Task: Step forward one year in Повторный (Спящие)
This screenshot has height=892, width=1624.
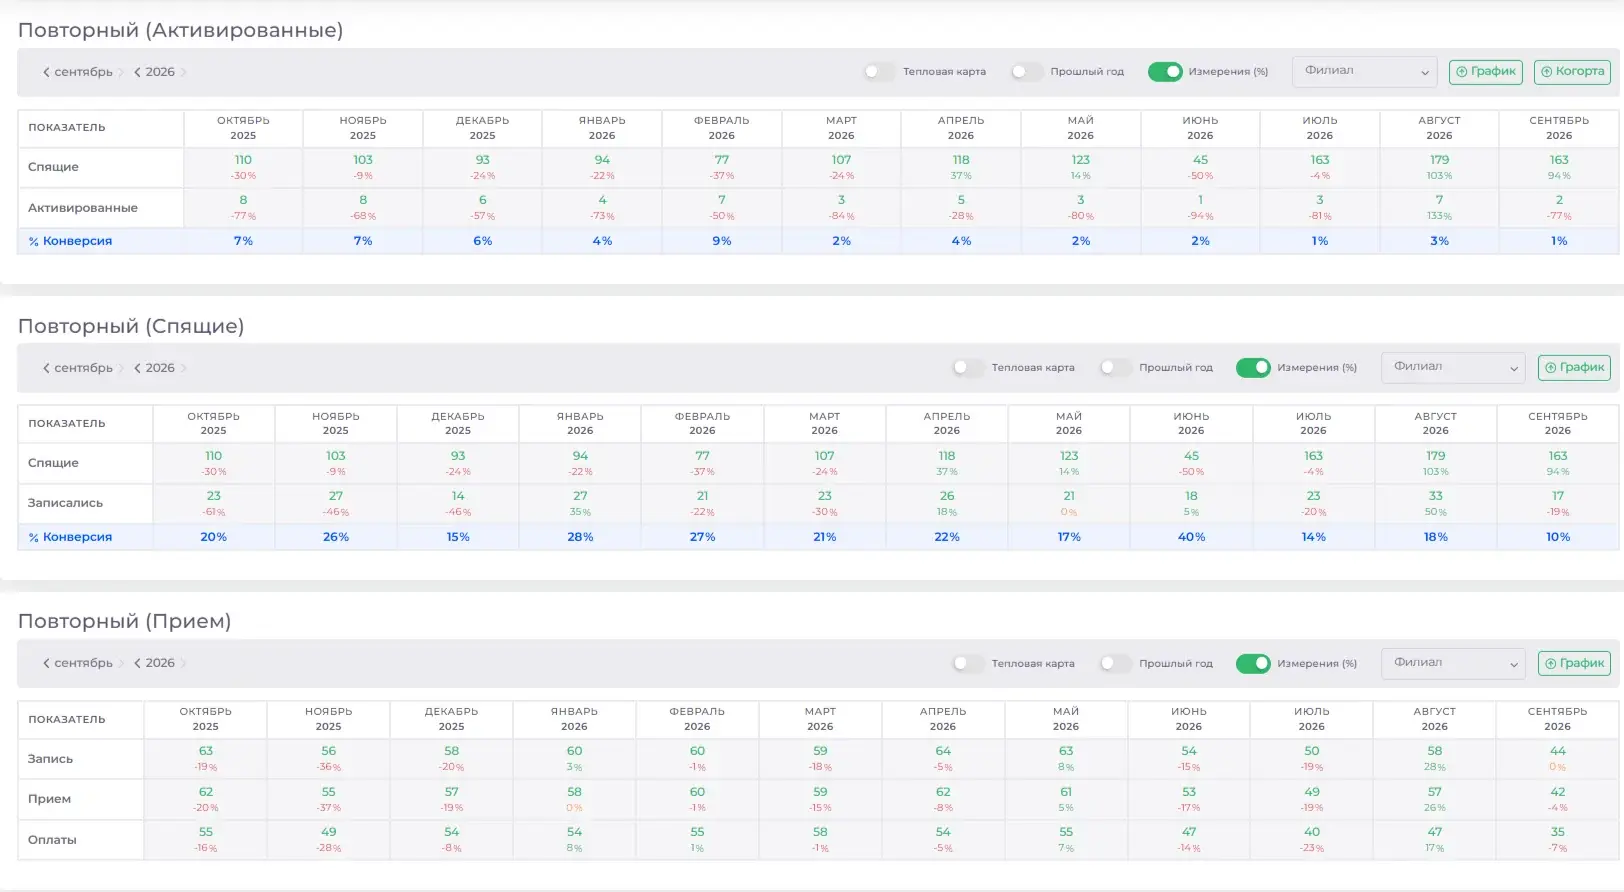Action: [183, 368]
